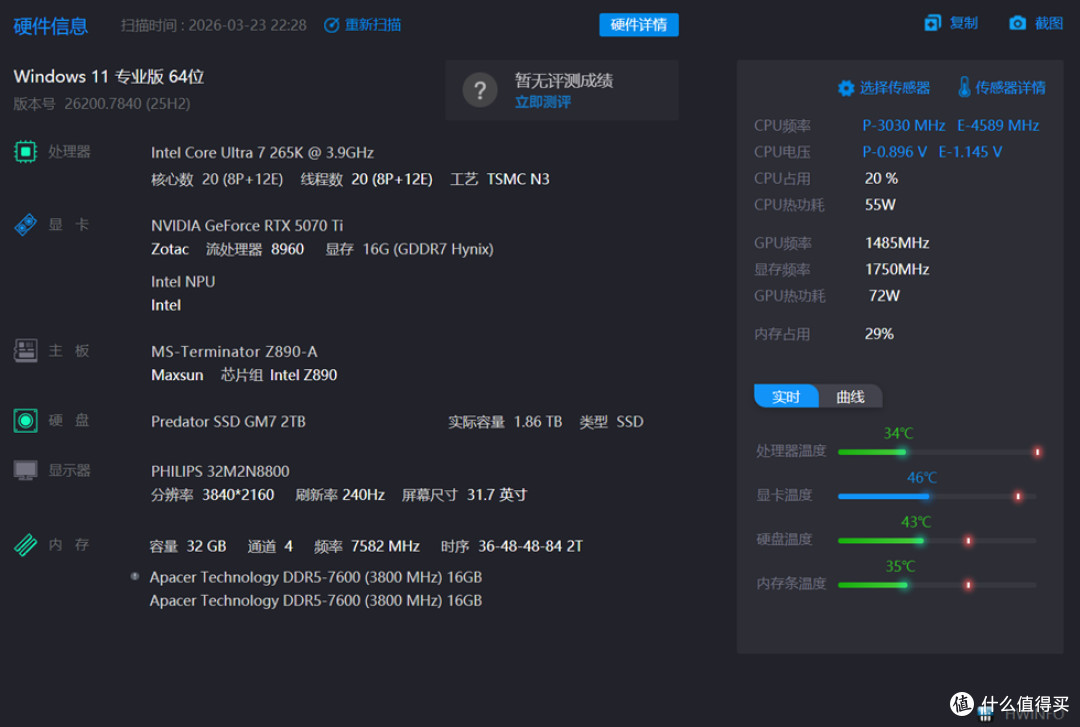Click first Apacer DDR5-7600 16GB row
This screenshot has height=727, width=1080.
coord(315,577)
